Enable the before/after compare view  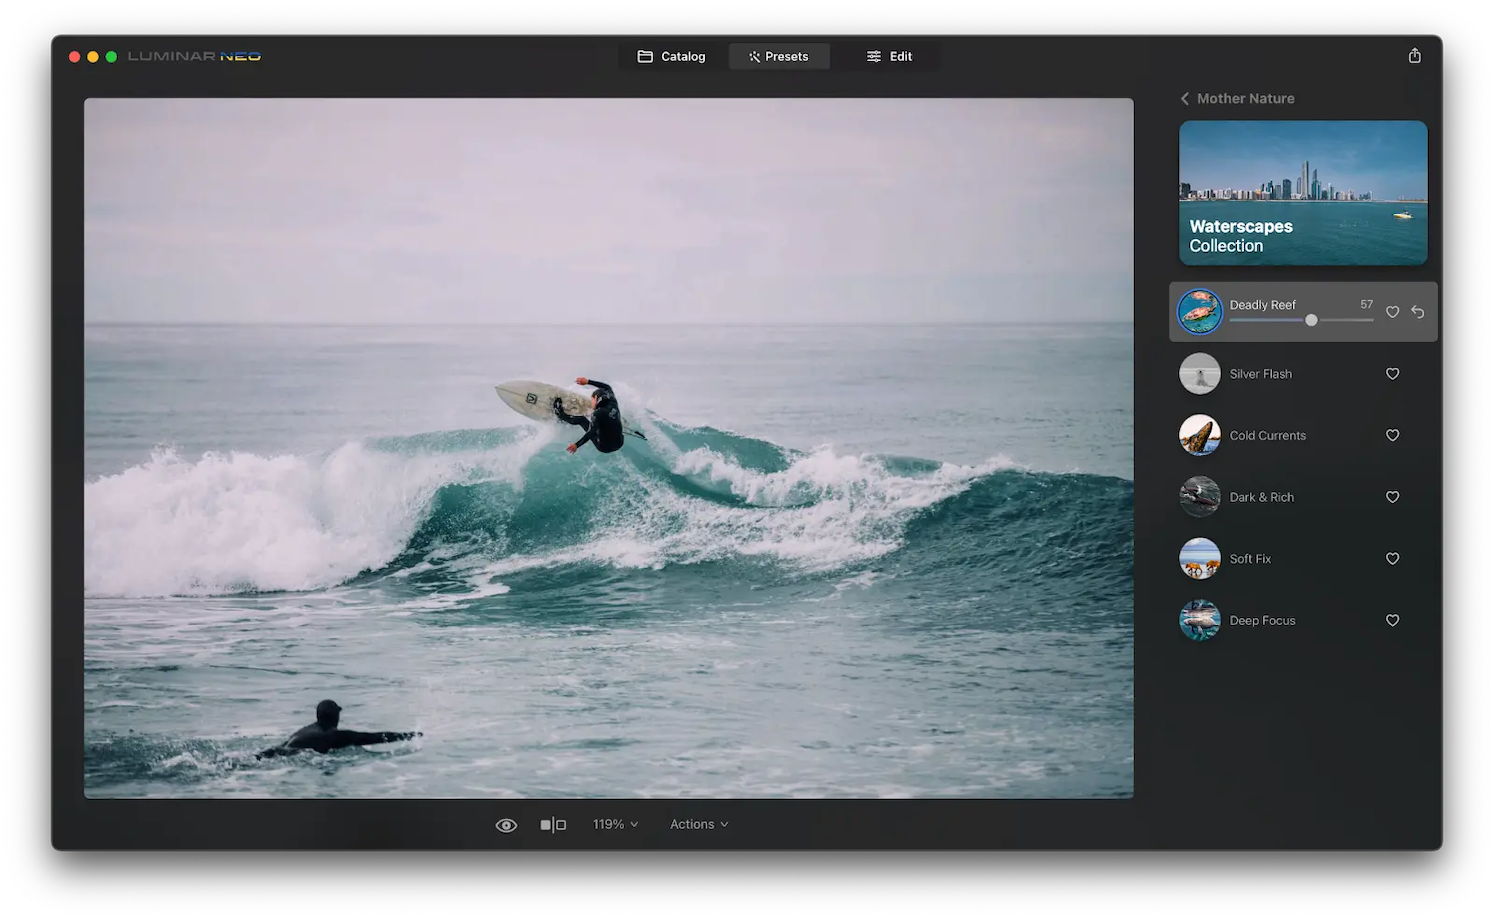point(553,825)
